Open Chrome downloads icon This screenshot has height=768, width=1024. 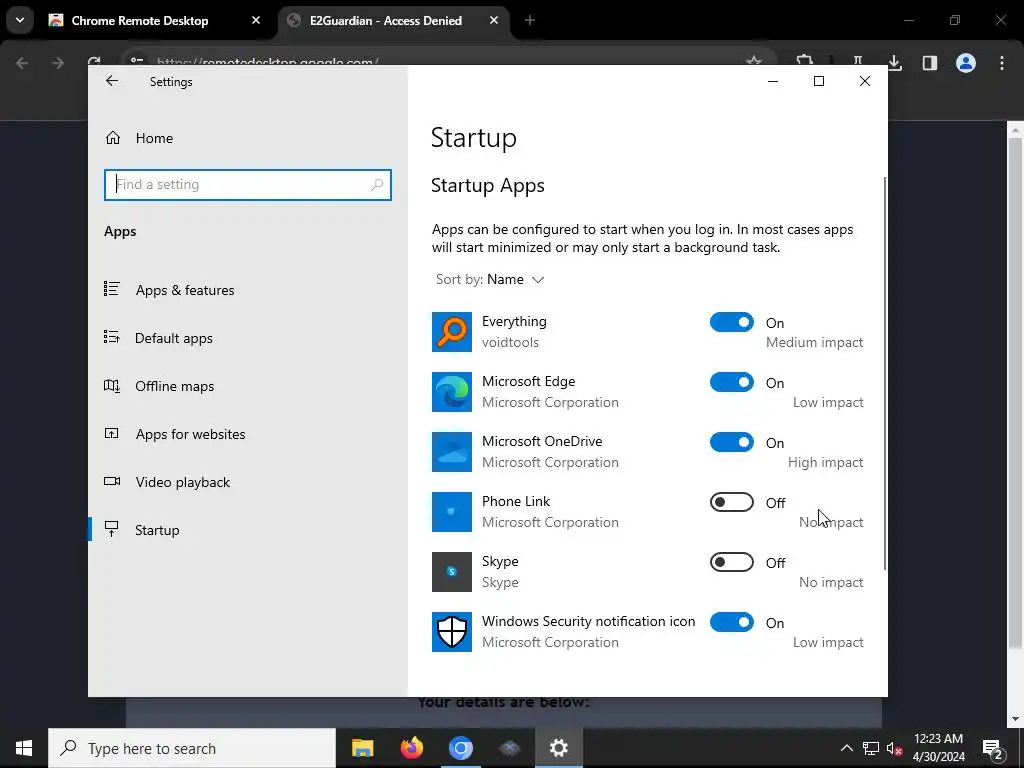(x=895, y=63)
